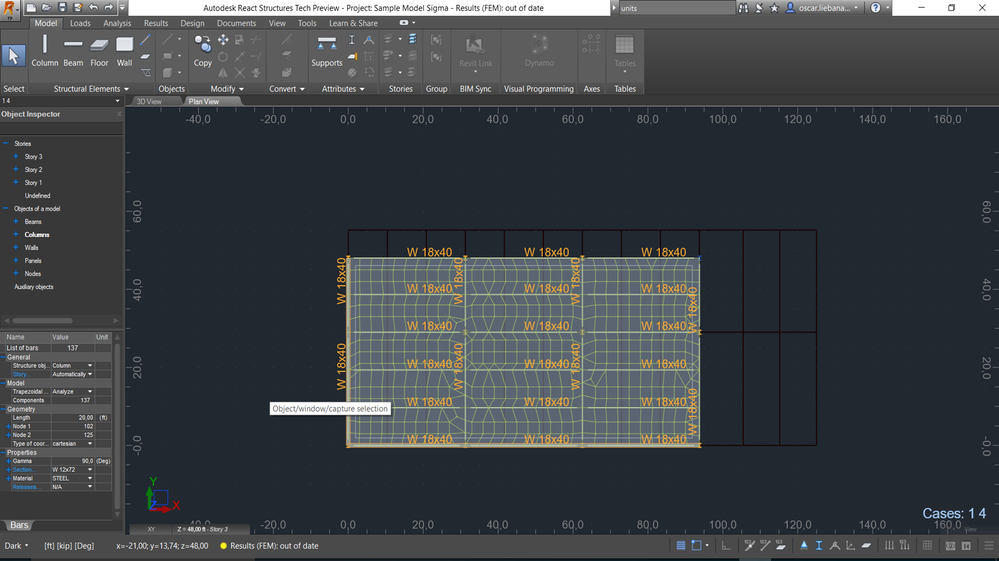Expand Structural Elements panel title

(x=91, y=89)
